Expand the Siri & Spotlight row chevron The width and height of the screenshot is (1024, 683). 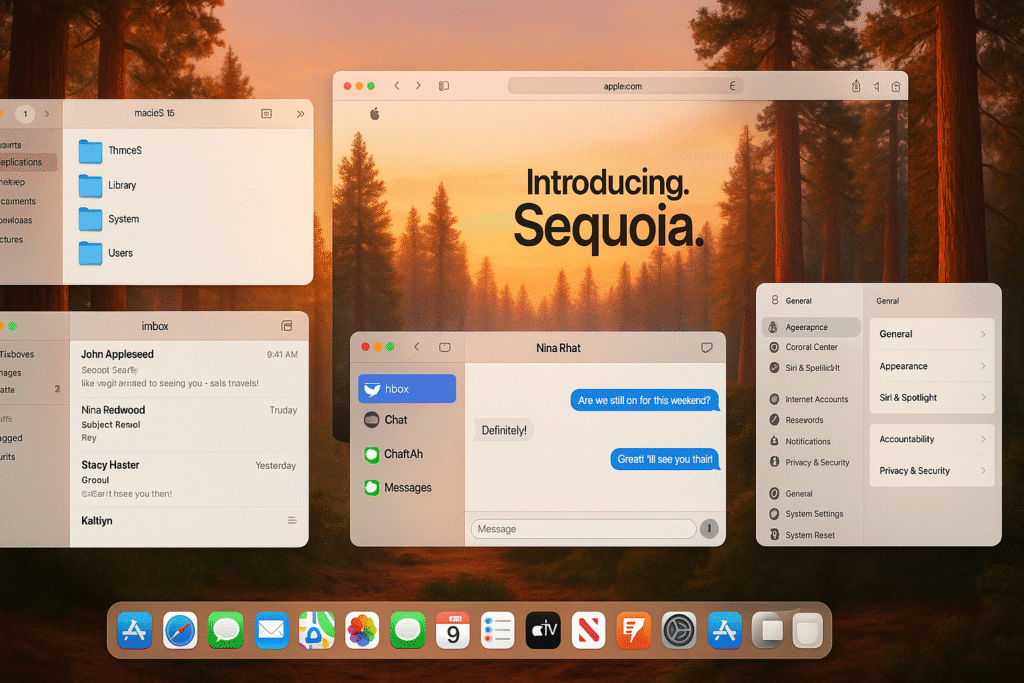983,398
